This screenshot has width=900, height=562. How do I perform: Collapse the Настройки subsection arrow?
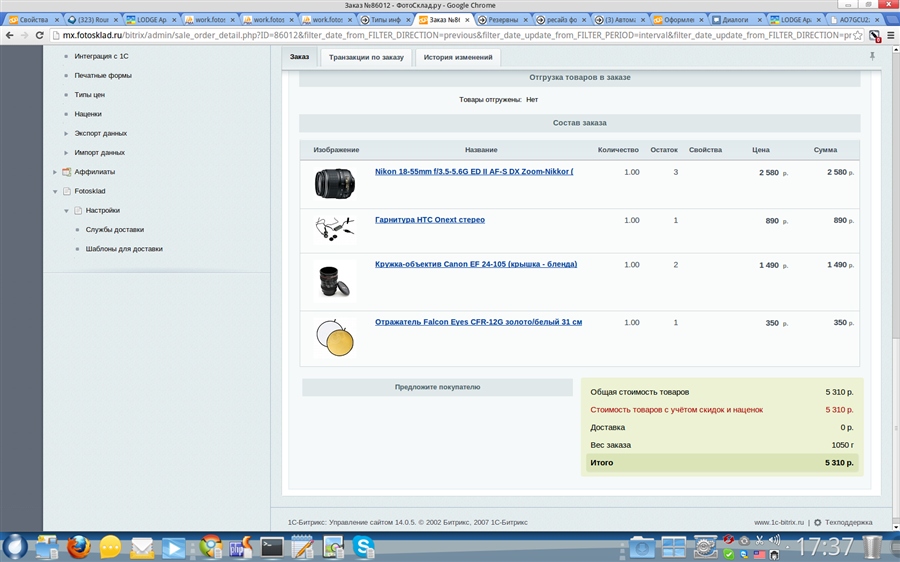66,210
